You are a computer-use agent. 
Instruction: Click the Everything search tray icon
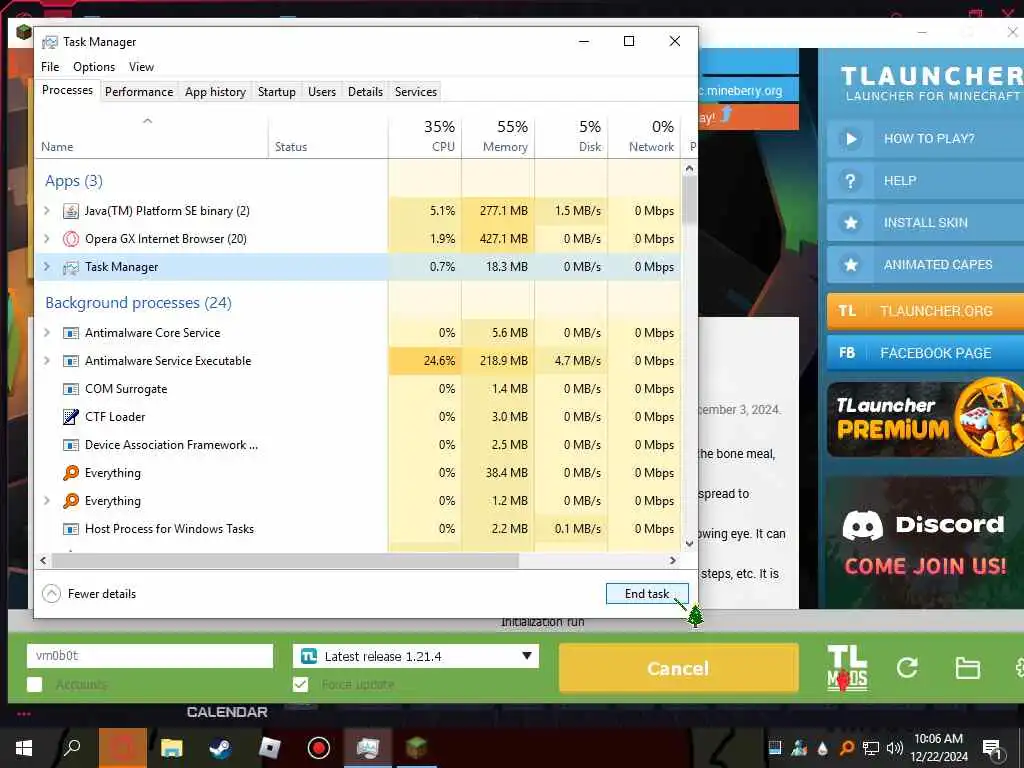click(846, 748)
